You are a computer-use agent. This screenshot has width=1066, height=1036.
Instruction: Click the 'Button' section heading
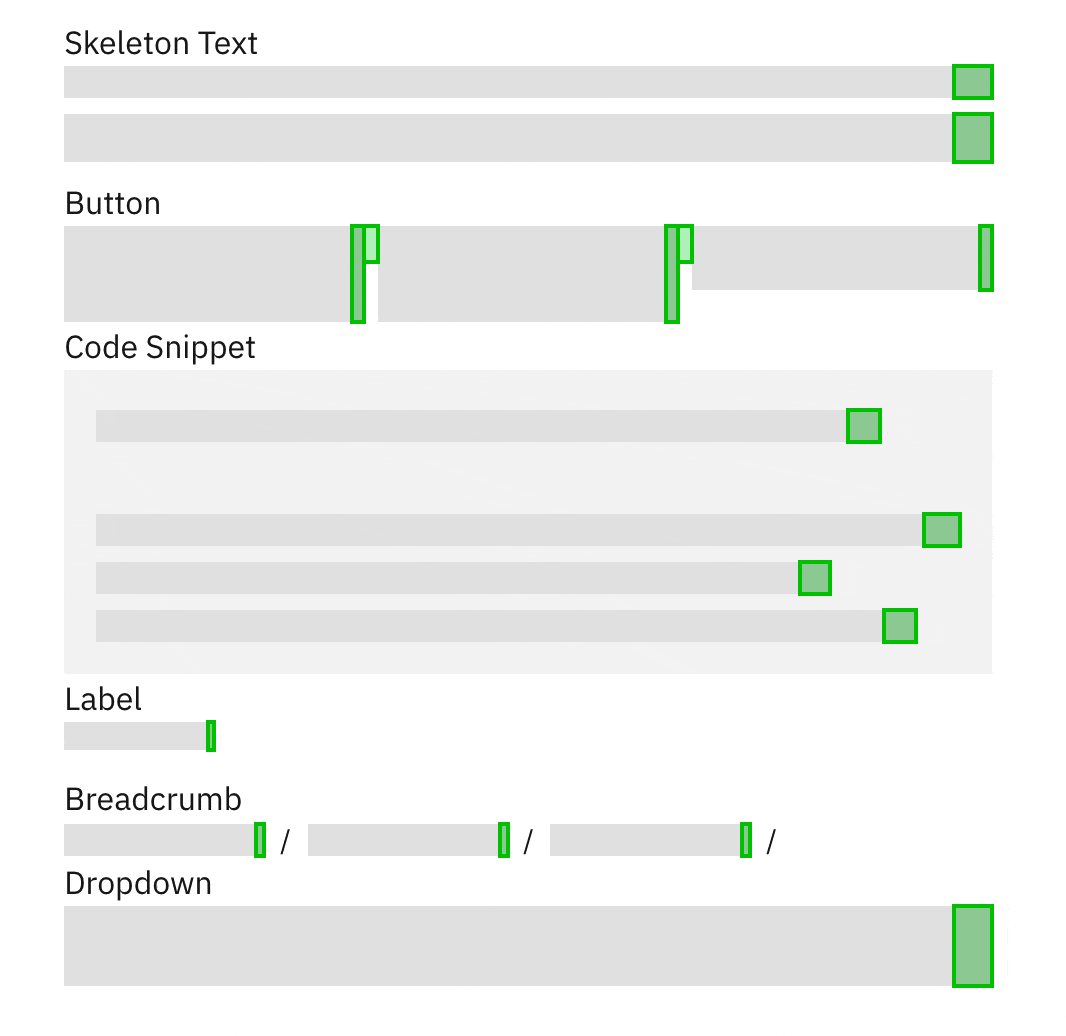[112, 204]
